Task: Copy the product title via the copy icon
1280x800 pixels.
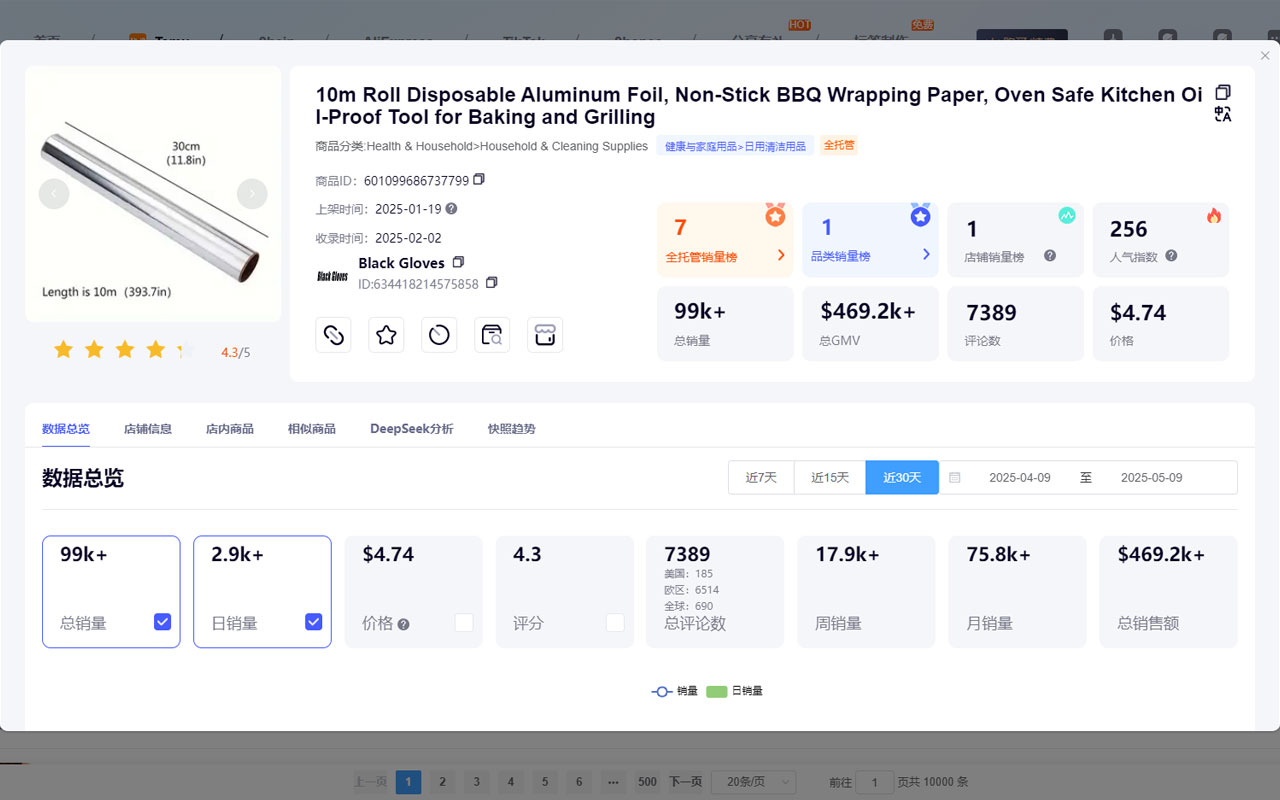Action: [x=1222, y=91]
